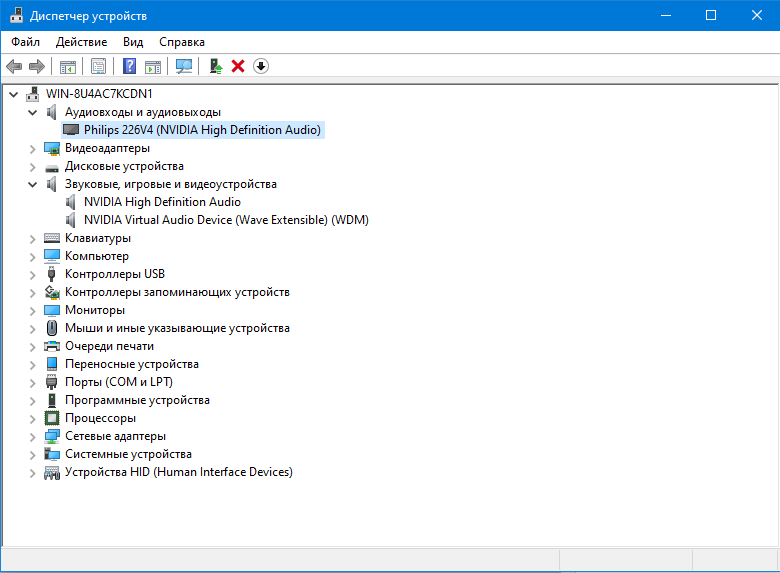
Task: Select the Мониторы category label
Action: tap(95, 310)
